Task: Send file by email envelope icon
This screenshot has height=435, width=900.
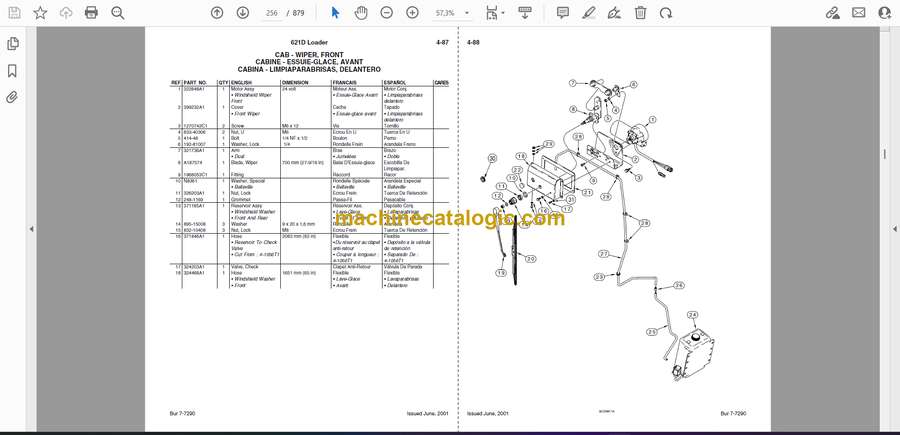Action: (x=859, y=13)
